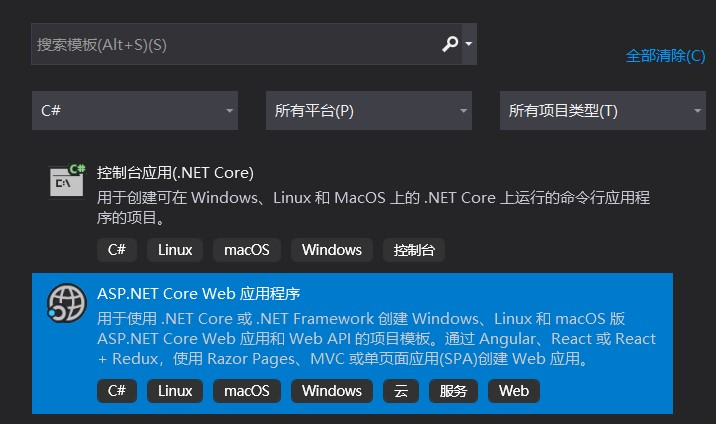Screen dimensions: 716x424
Task: Click the 云 tag on ASP.NET template
Action: [x=400, y=391]
